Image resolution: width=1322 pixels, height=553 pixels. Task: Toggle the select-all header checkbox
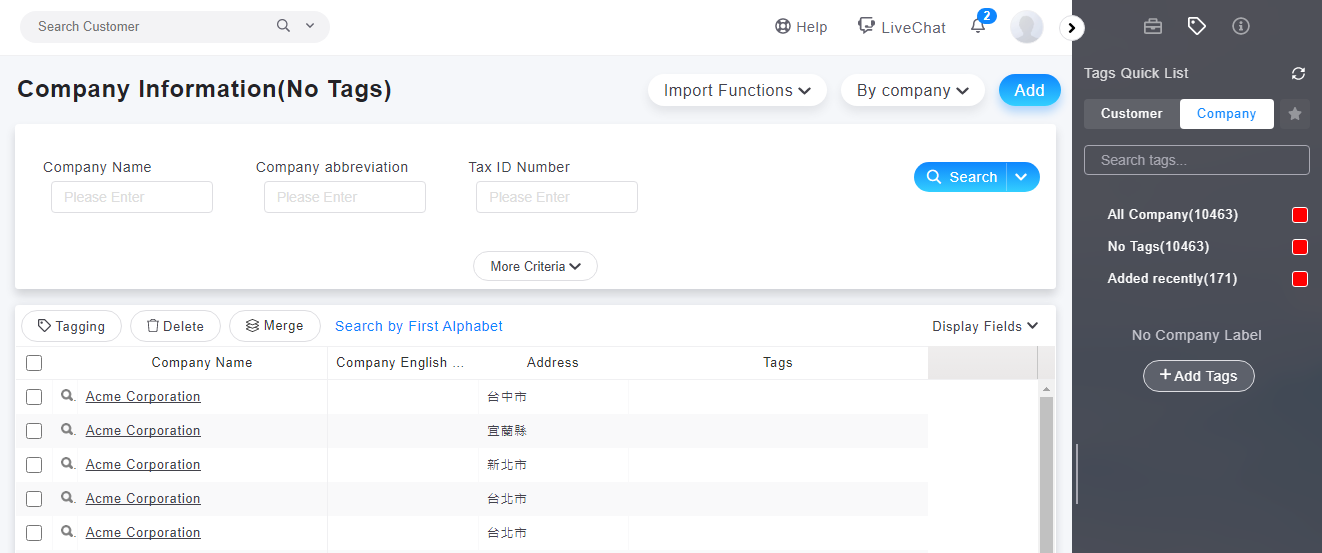pyautogui.click(x=34, y=363)
